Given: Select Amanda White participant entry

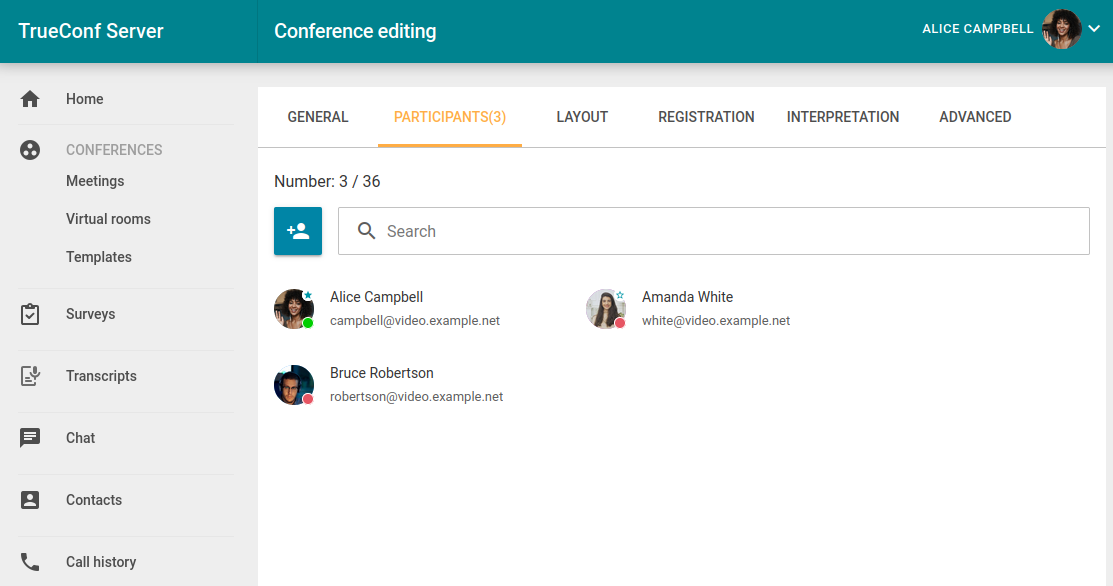Looking at the screenshot, I should (688, 308).
